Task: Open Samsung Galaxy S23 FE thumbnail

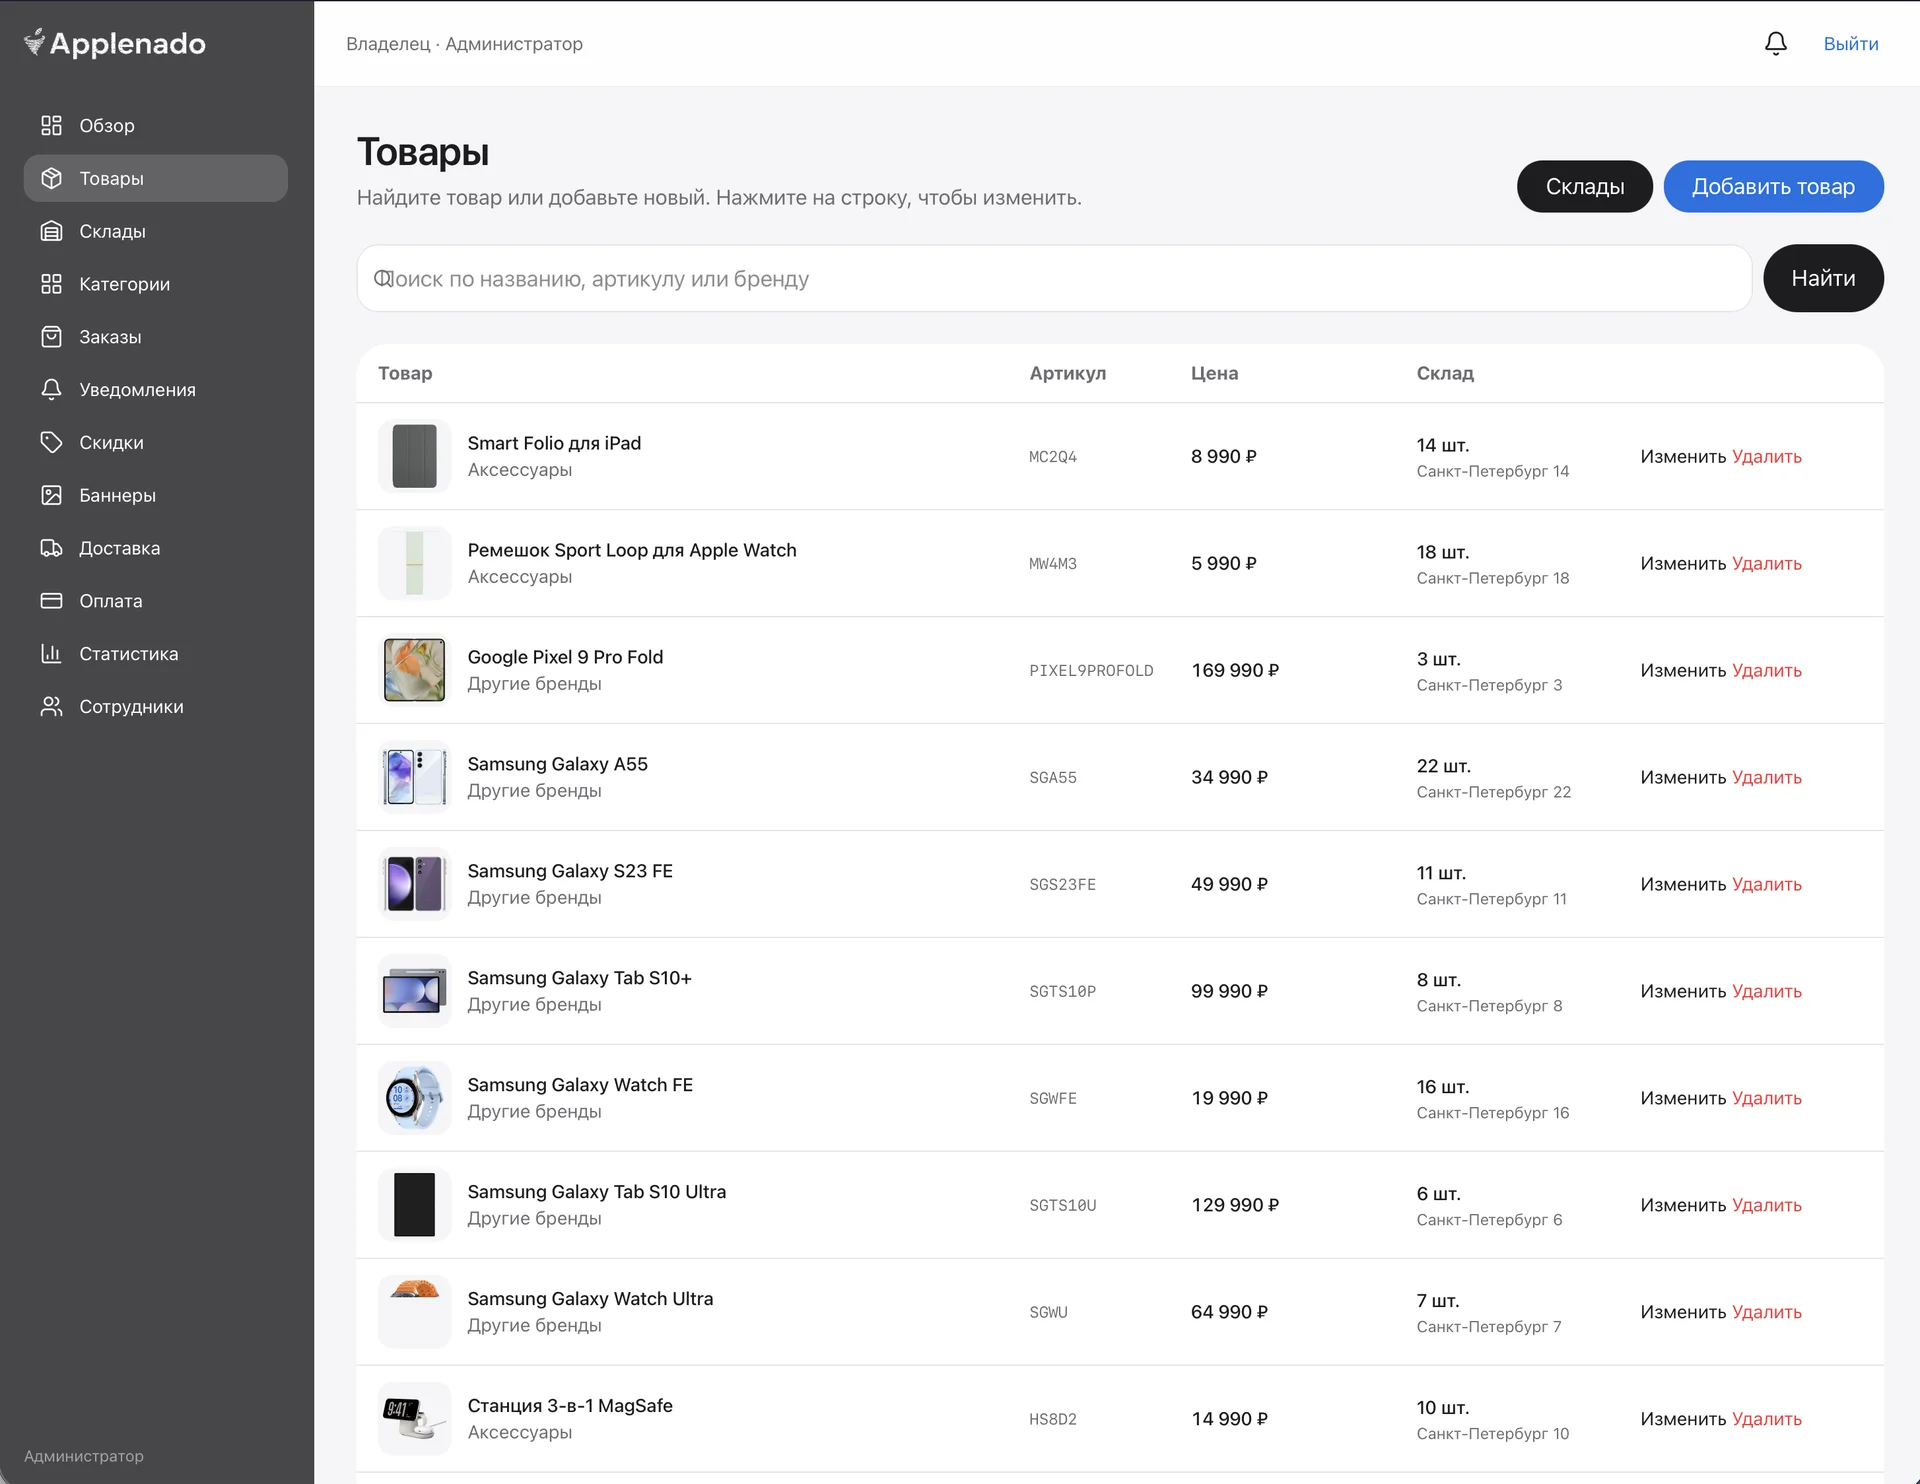Action: [x=414, y=884]
